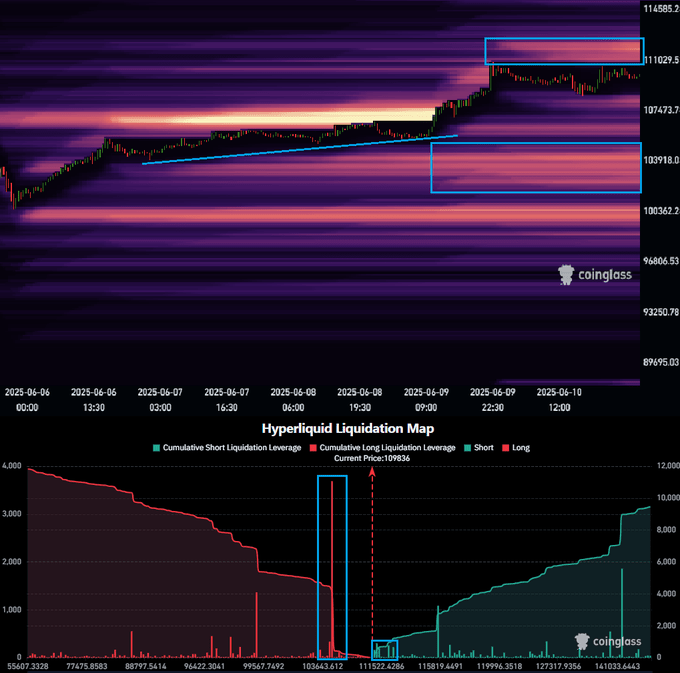The image size is (680, 673).
Task: Click the 12,000 right axis tick
Action: pyautogui.click(x=668, y=466)
